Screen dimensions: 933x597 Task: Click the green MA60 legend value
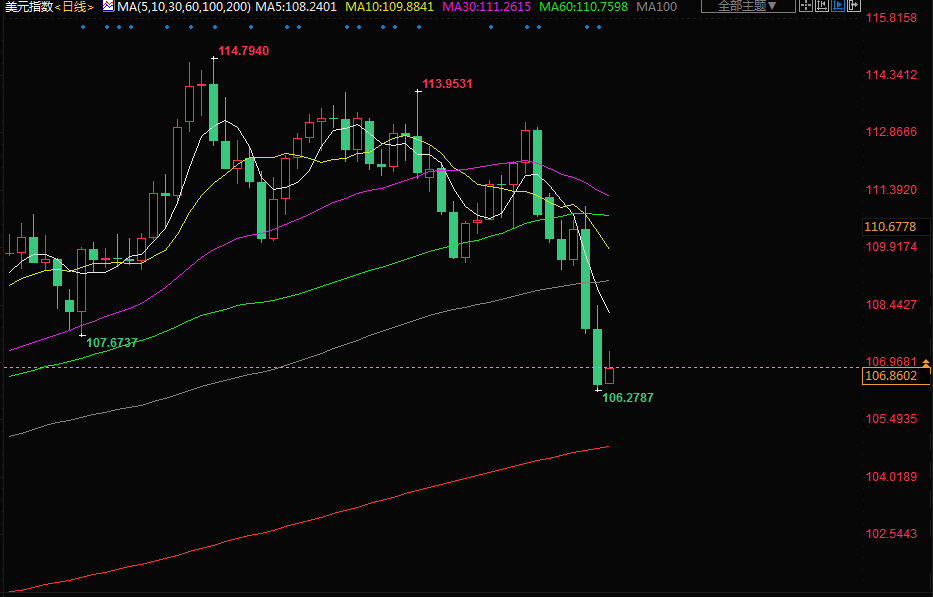point(586,7)
